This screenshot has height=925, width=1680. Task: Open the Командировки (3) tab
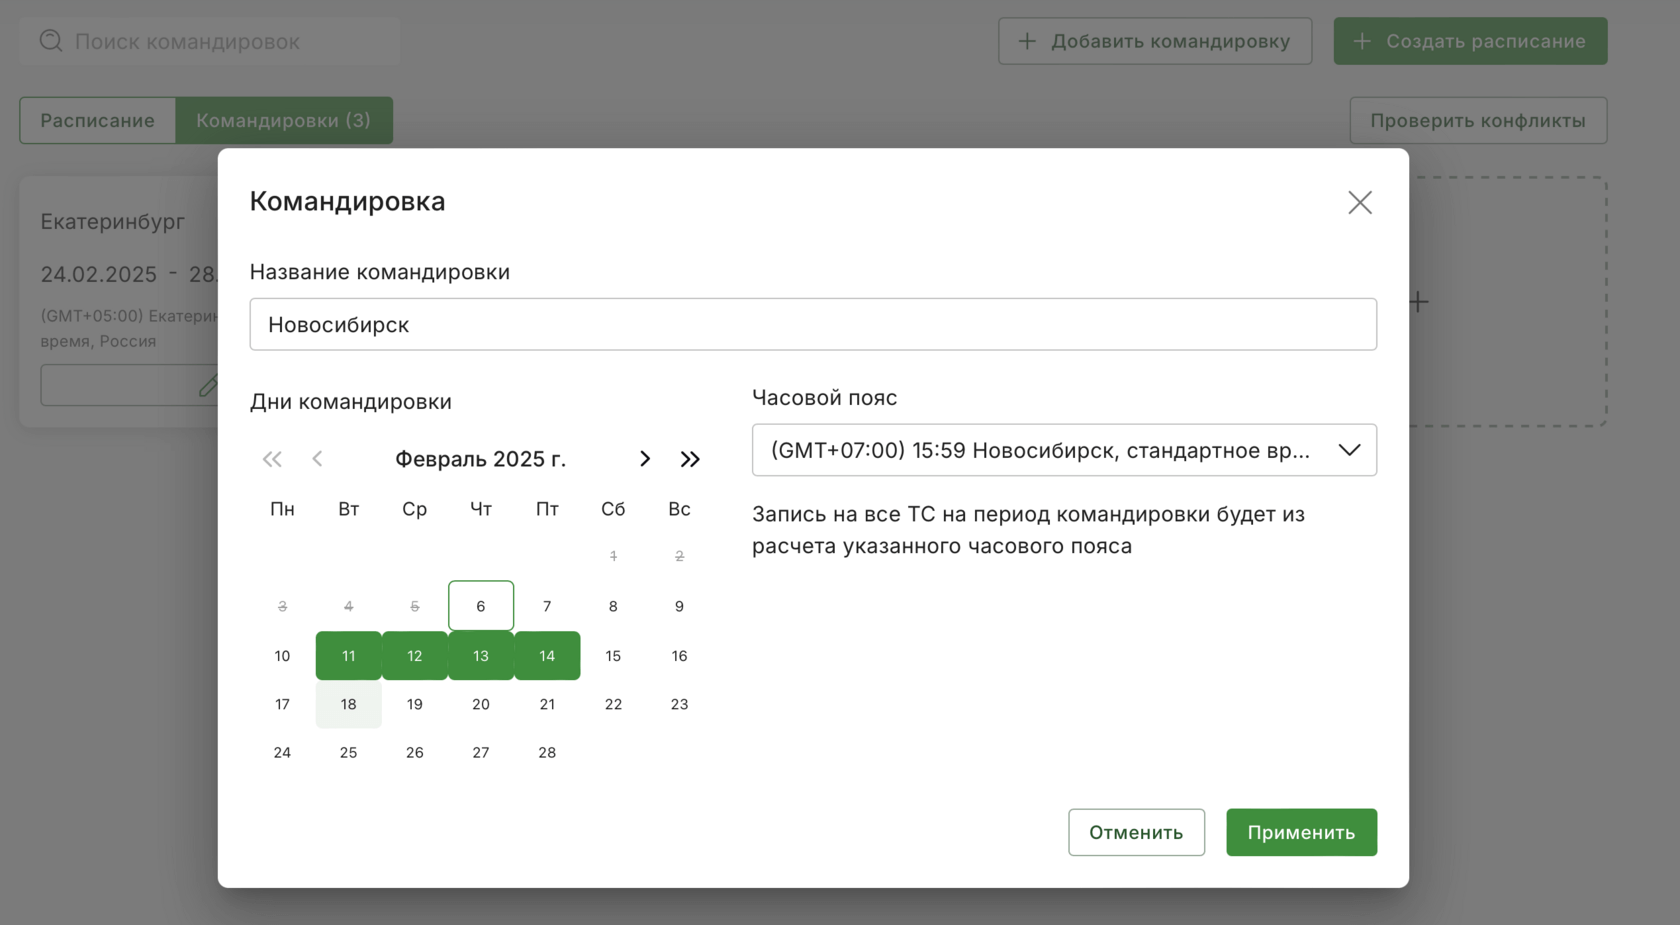tap(283, 120)
